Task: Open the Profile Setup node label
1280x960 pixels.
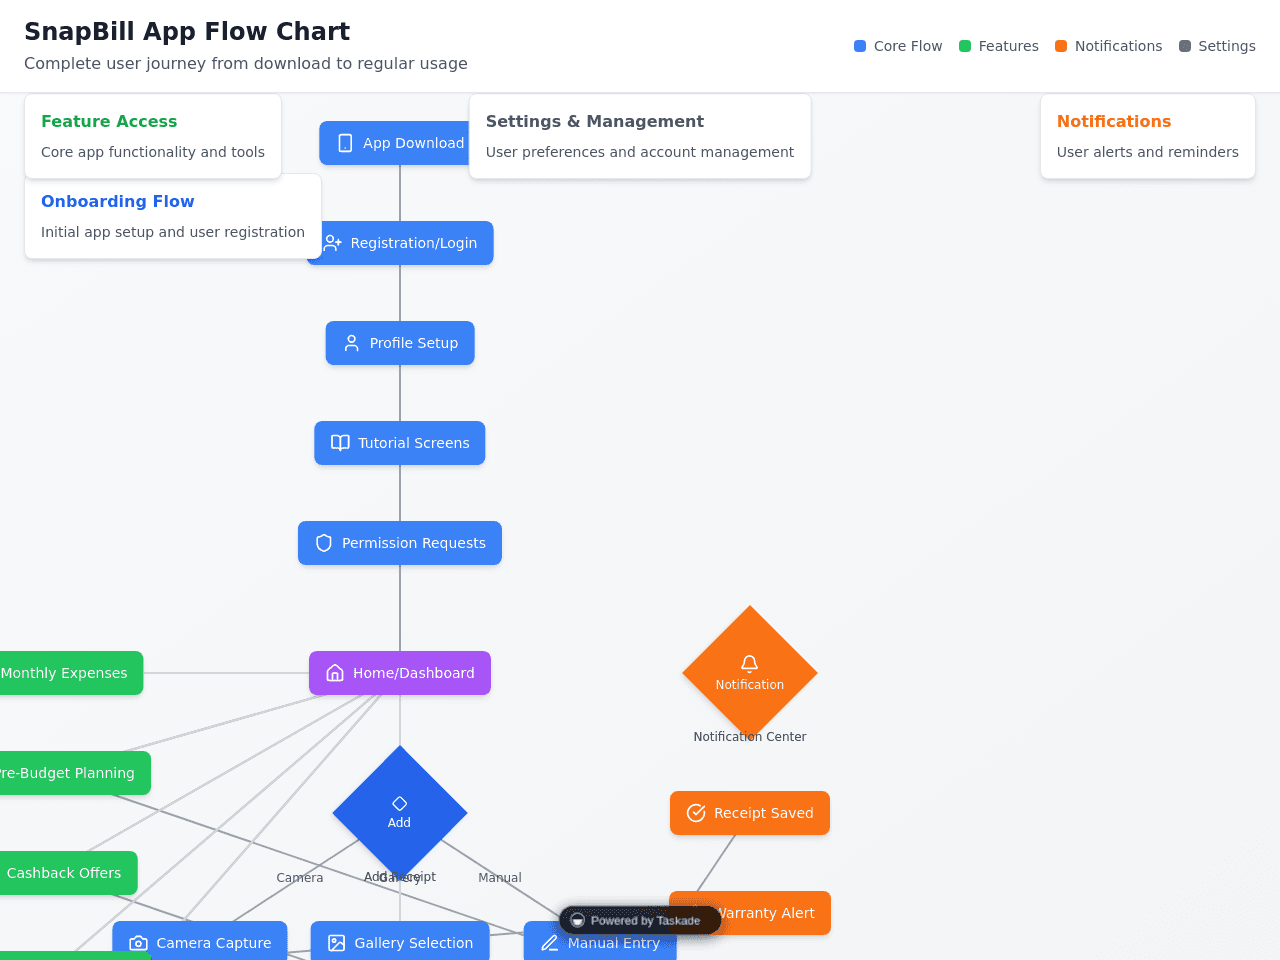Action: click(x=414, y=343)
